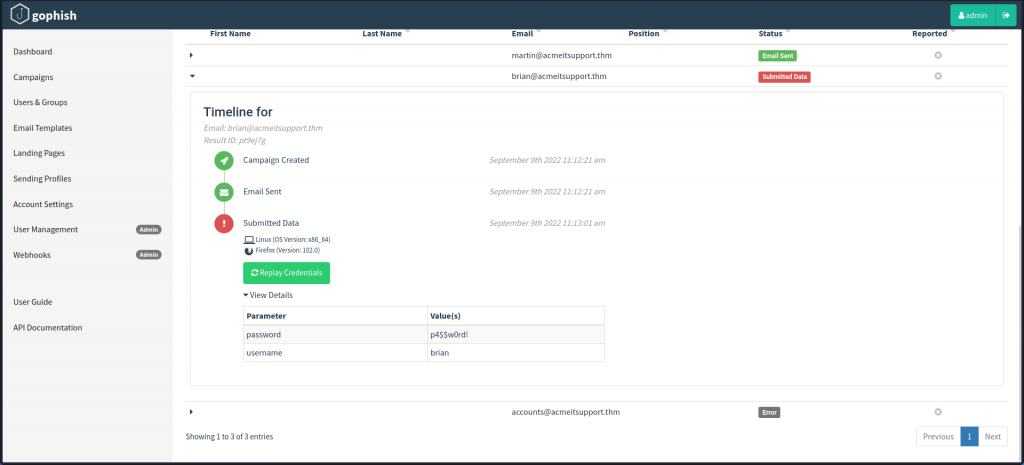The height and width of the screenshot is (465, 1024).
Task: Collapse the View Details section
Action: coord(268,295)
